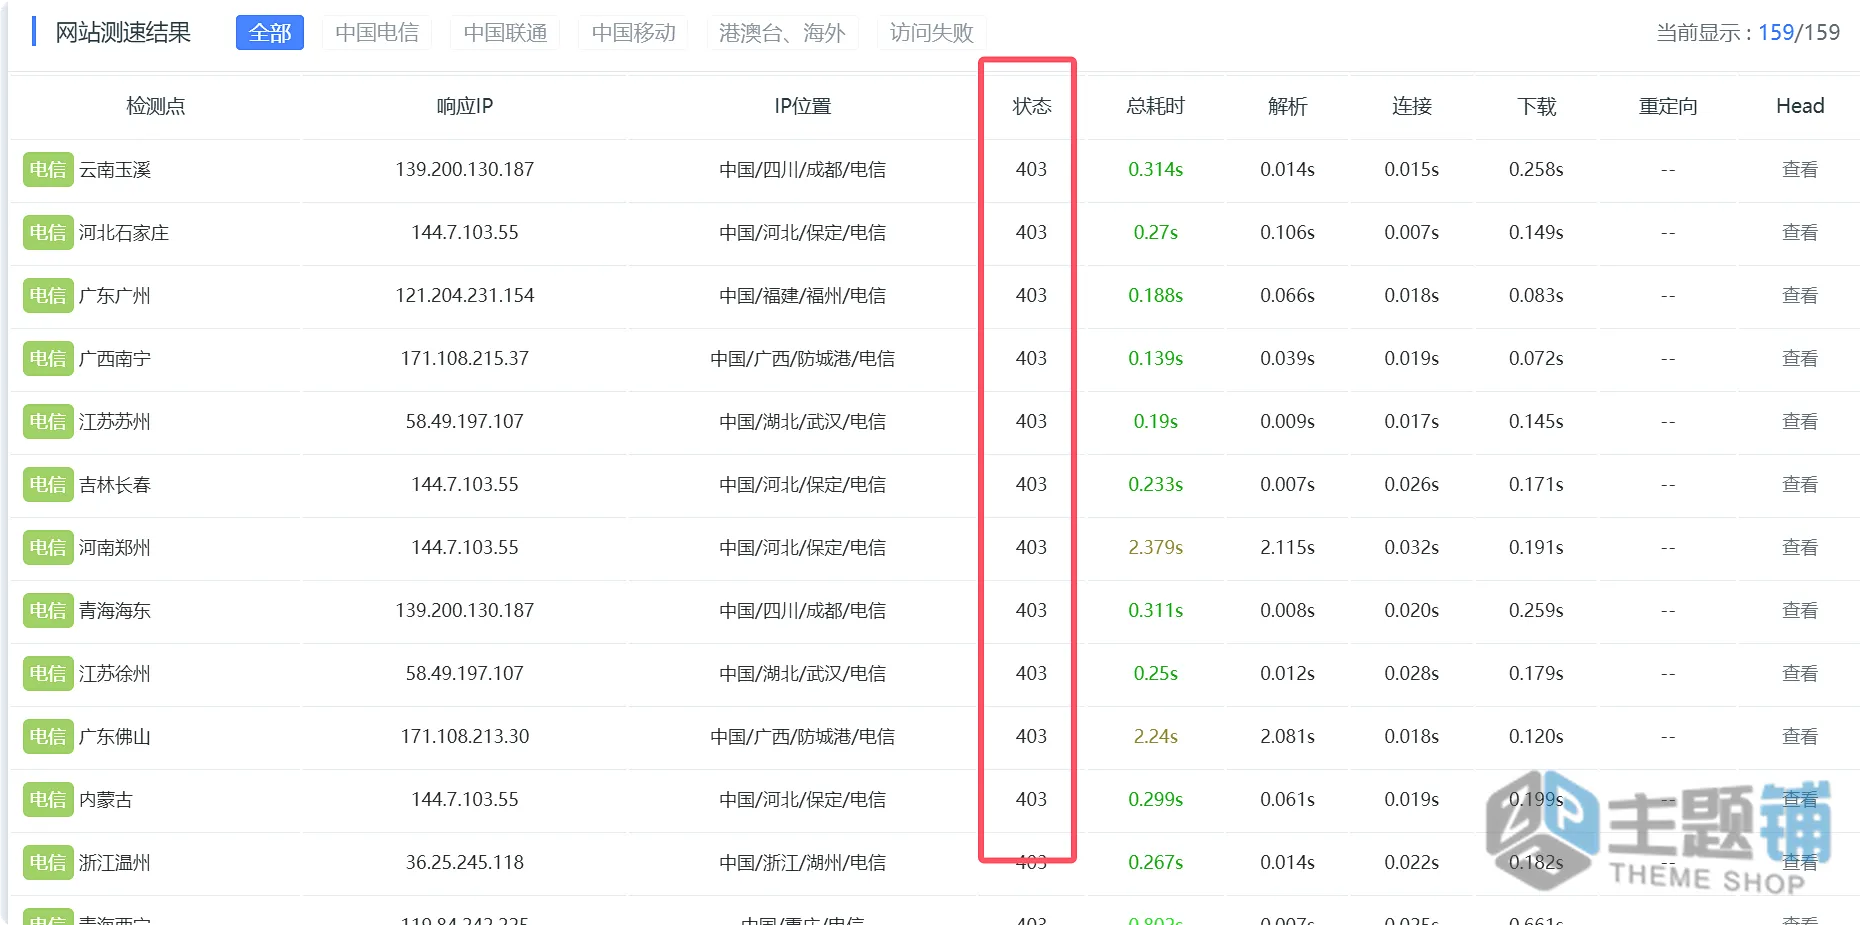Click the 电信 badge beside 青海海东
This screenshot has height=925, width=1860.
click(48, 611)
